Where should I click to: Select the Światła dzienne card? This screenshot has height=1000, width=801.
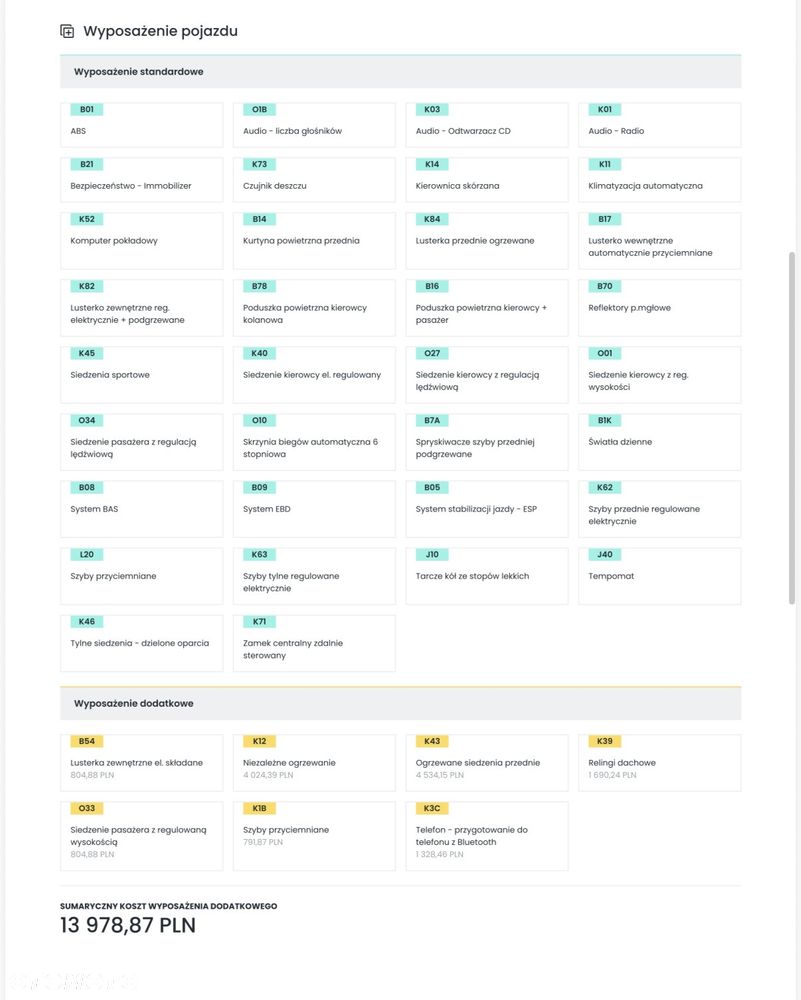659,442
